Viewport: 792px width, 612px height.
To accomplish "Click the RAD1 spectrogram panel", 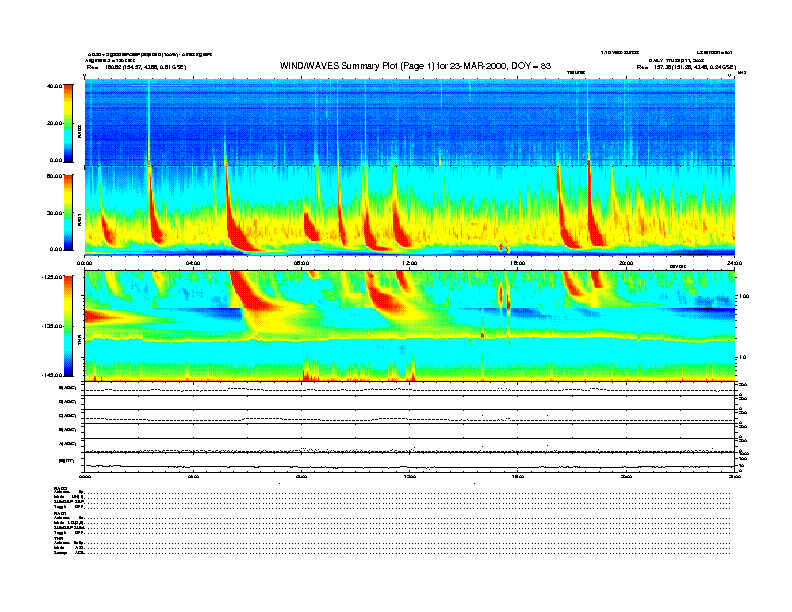I will point(410,211).
